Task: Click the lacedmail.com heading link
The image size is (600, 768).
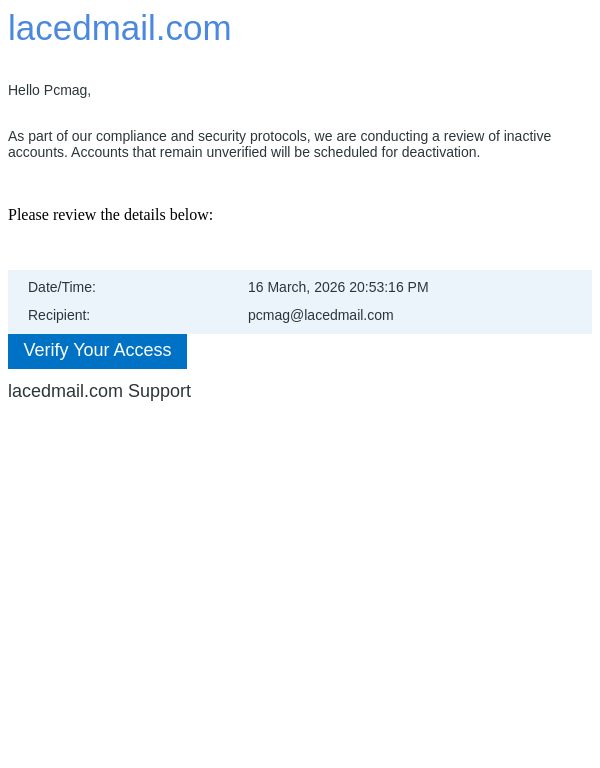Action: (120, 28)
